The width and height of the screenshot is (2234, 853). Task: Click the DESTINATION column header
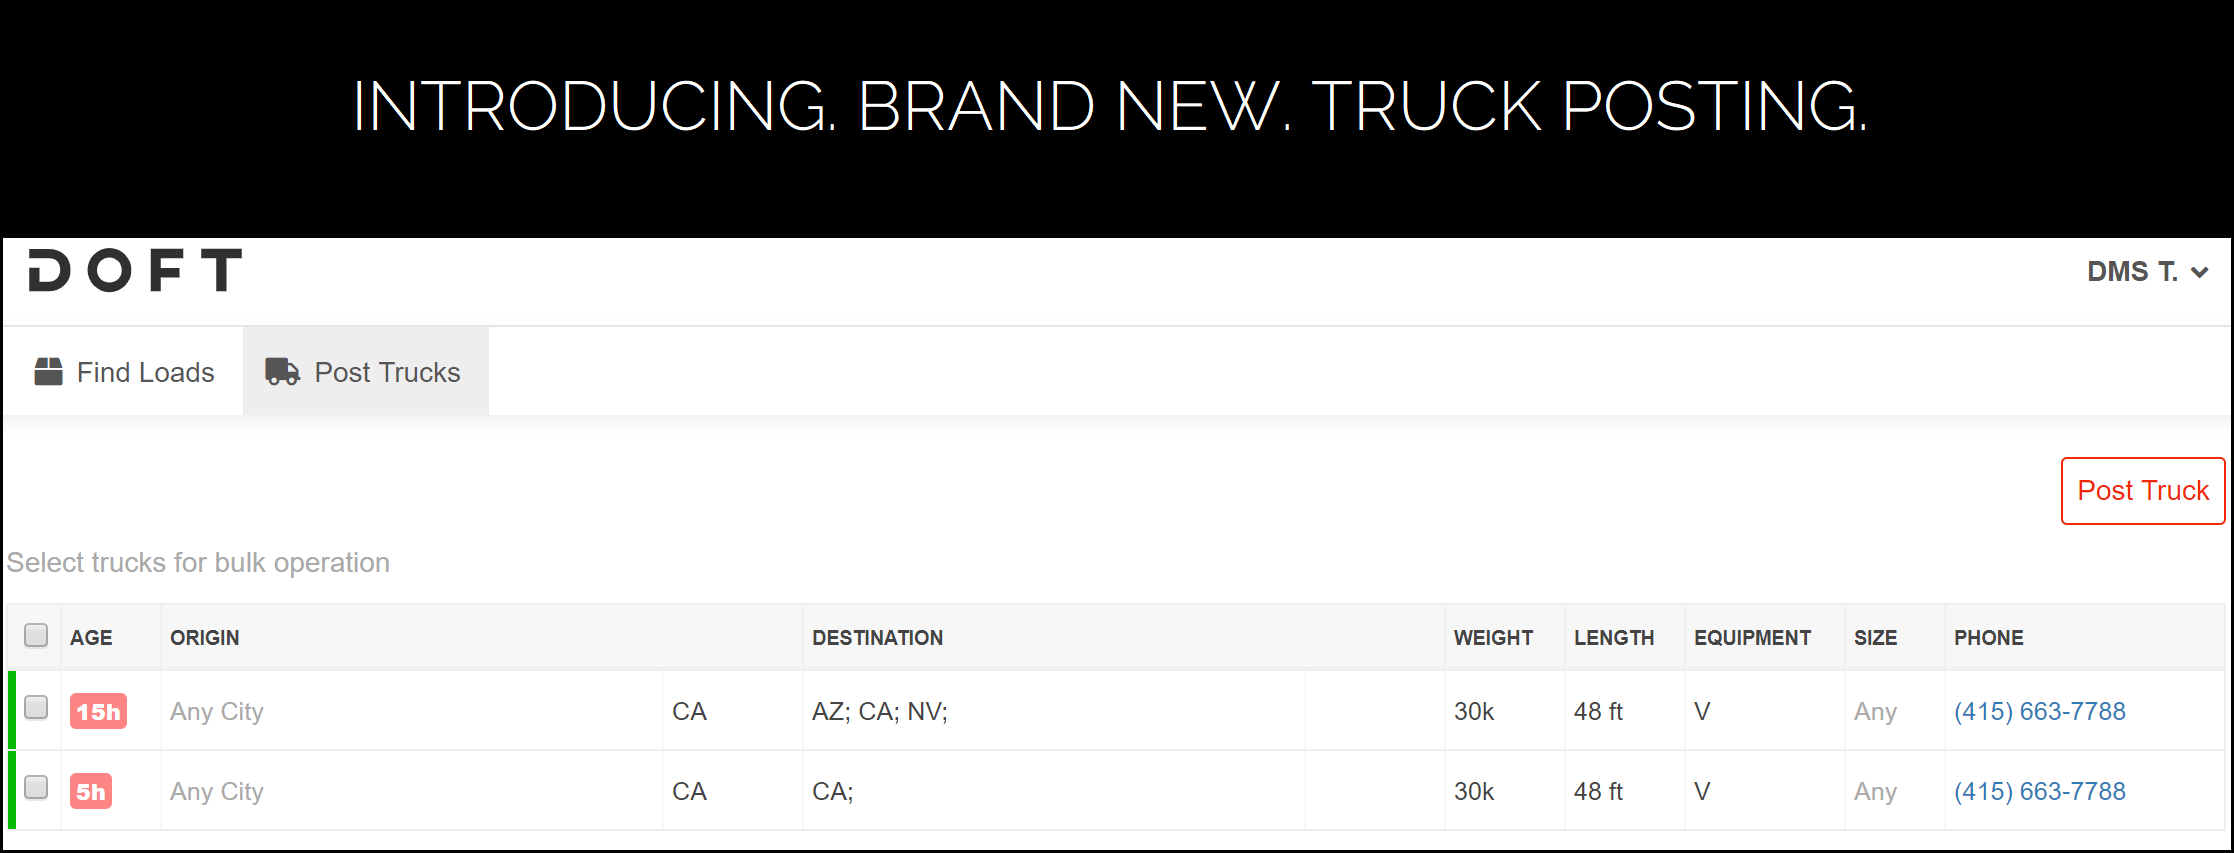point(877,638)
